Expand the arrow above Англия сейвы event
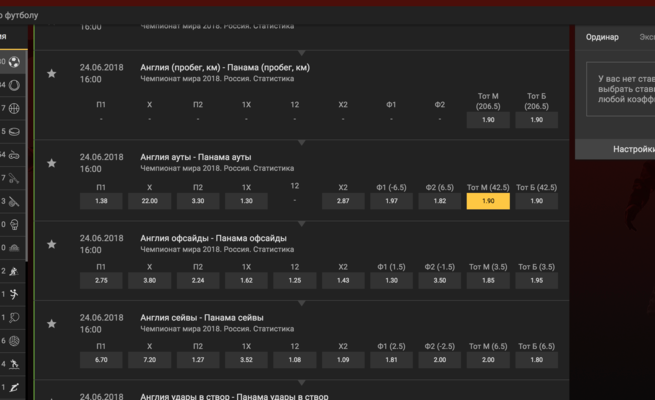The image size is (655, 400). [x=303, y=302]
